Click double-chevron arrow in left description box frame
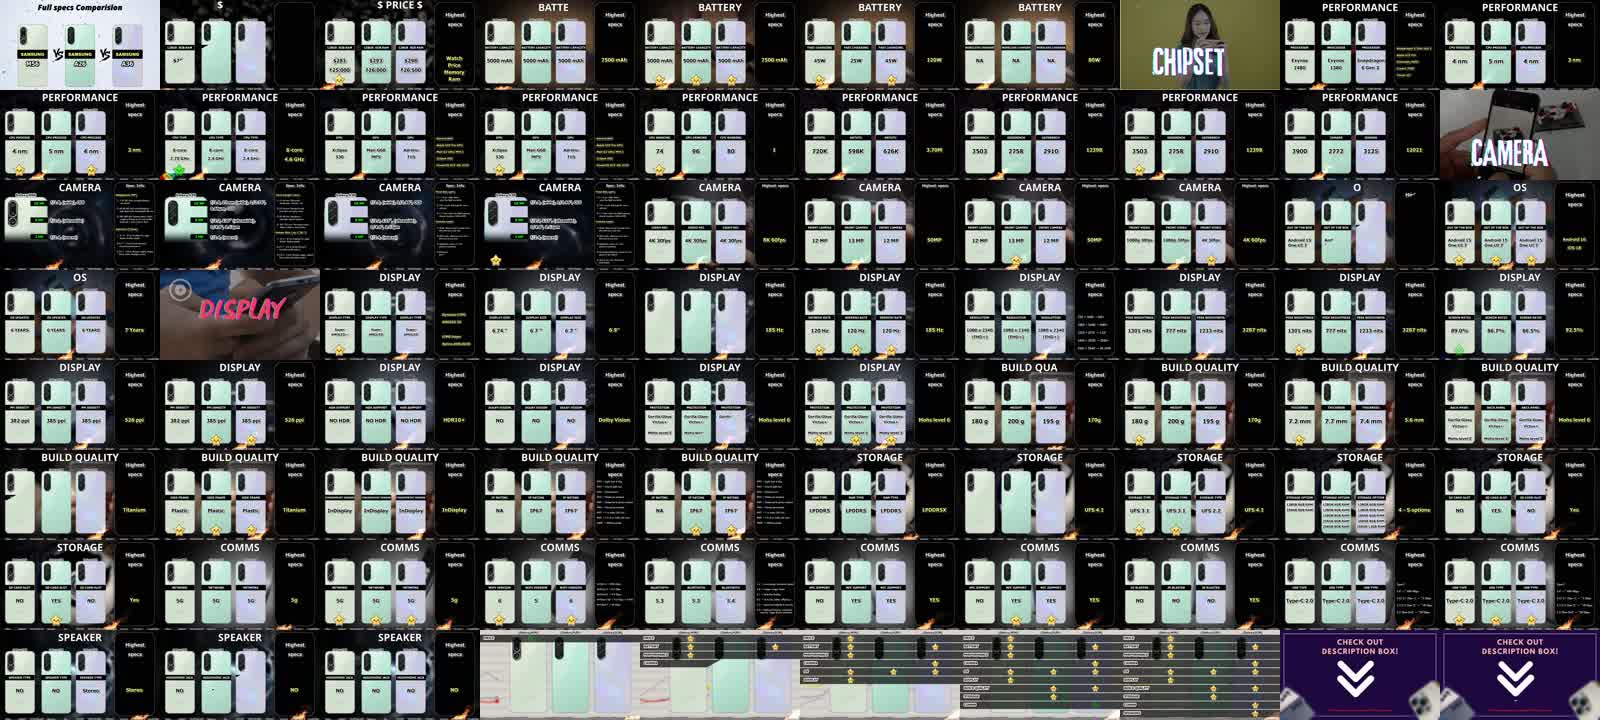This screenshot has height=720, width=1600. [x=1355, y=680]
